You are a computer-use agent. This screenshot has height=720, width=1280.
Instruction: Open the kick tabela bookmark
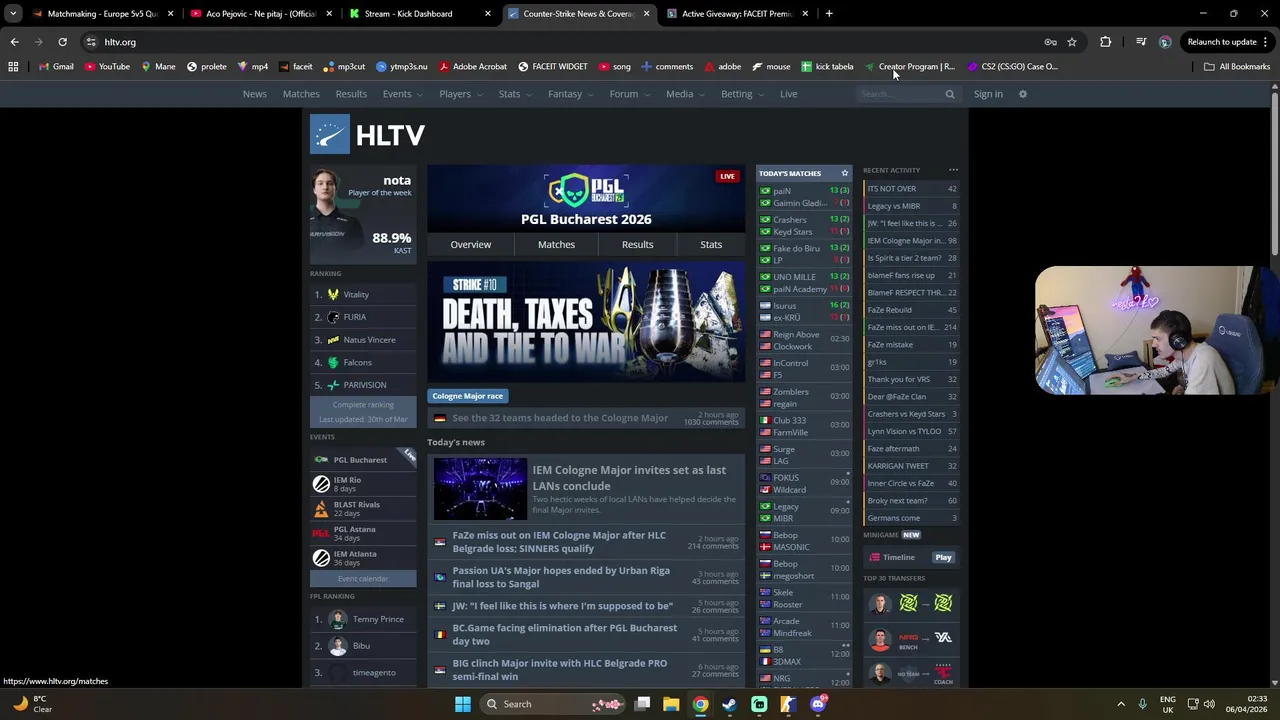point(827,67)
